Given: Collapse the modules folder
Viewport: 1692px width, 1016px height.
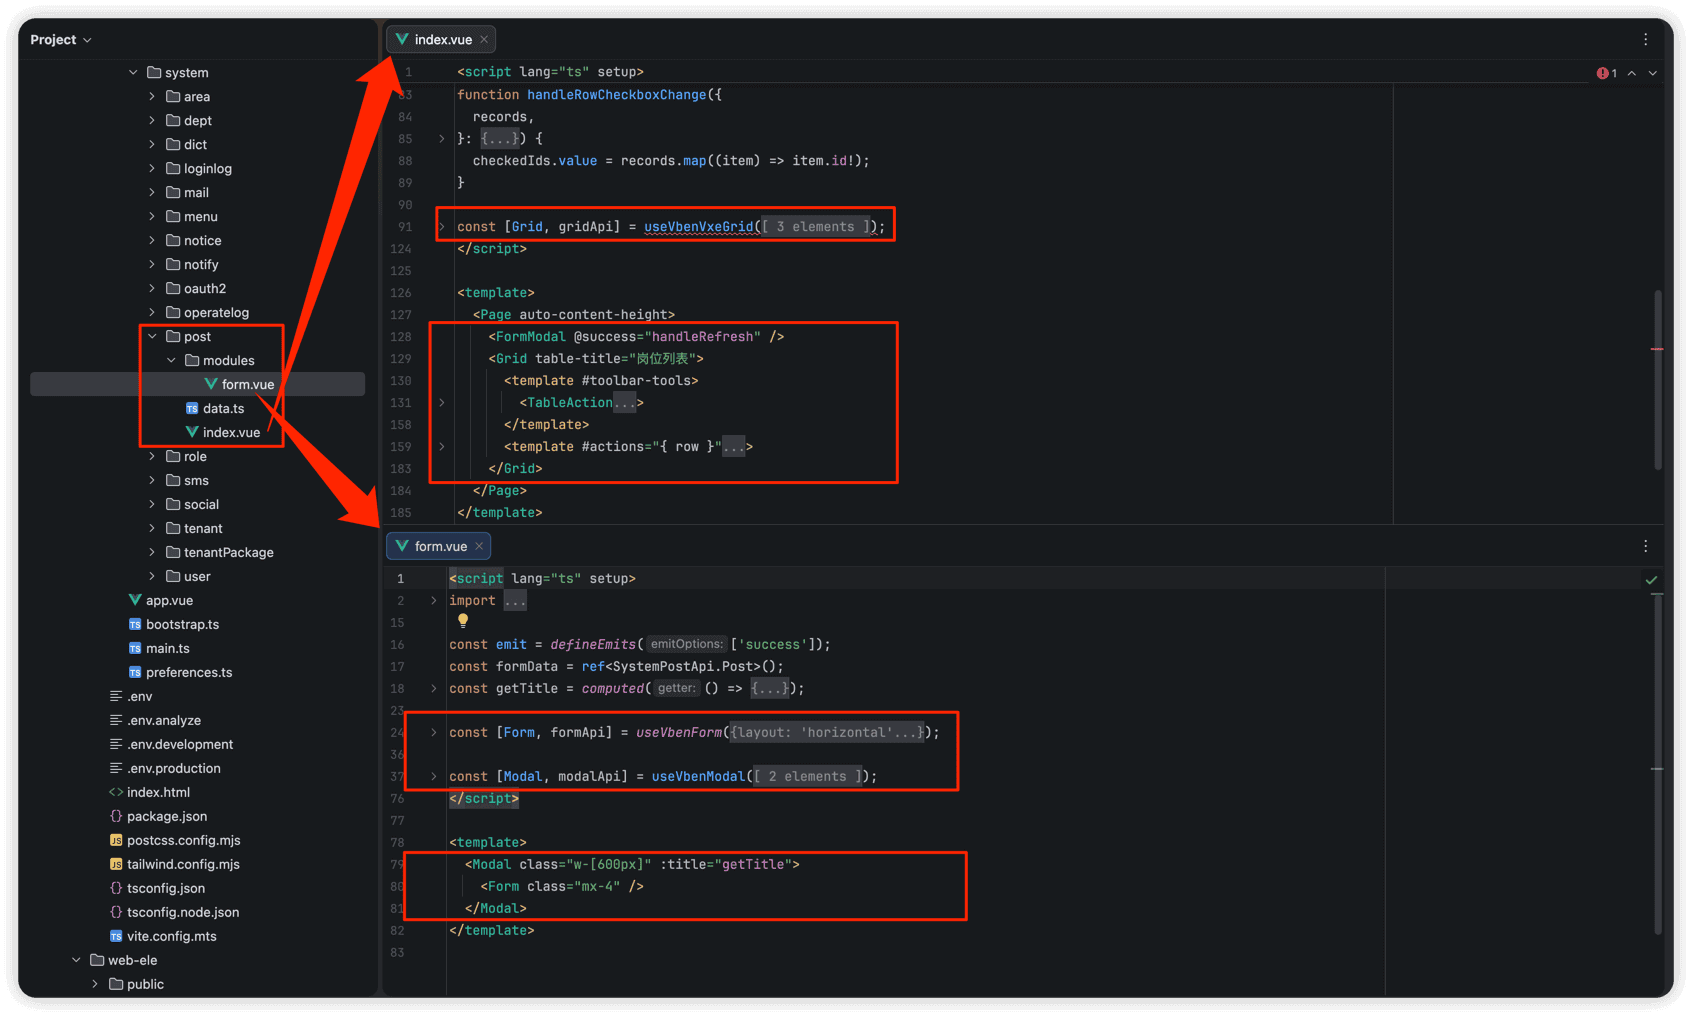Looking at the screenshot, I should click(171, 360).
